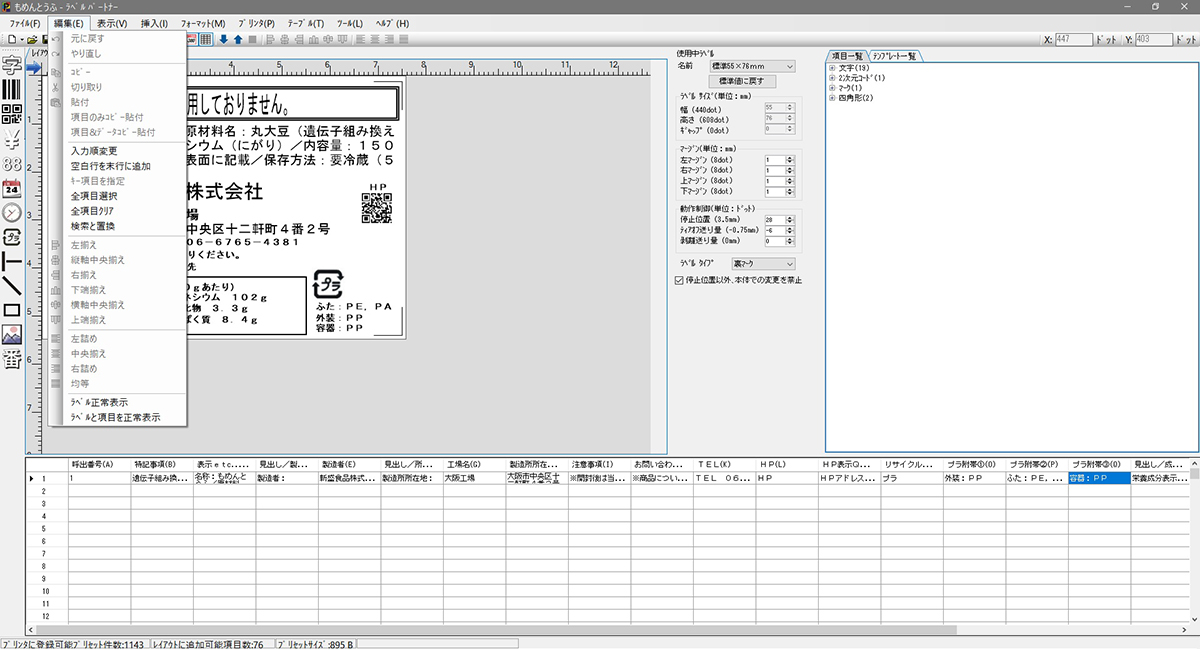This screenshot has width=1200, height=649.
Task: Click the New file toolbar icon
Action: pos(10,39)
